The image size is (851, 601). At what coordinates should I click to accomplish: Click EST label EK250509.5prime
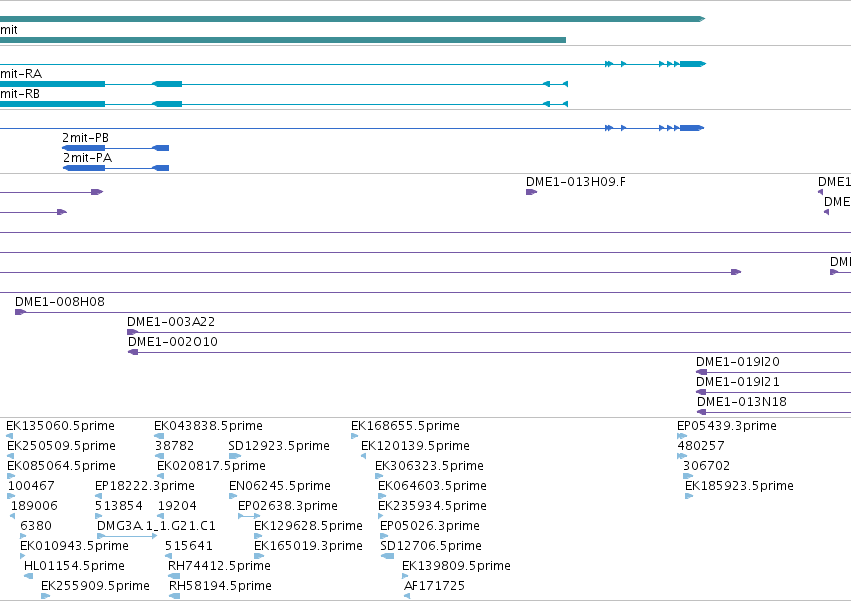click(x=61, y=446)
